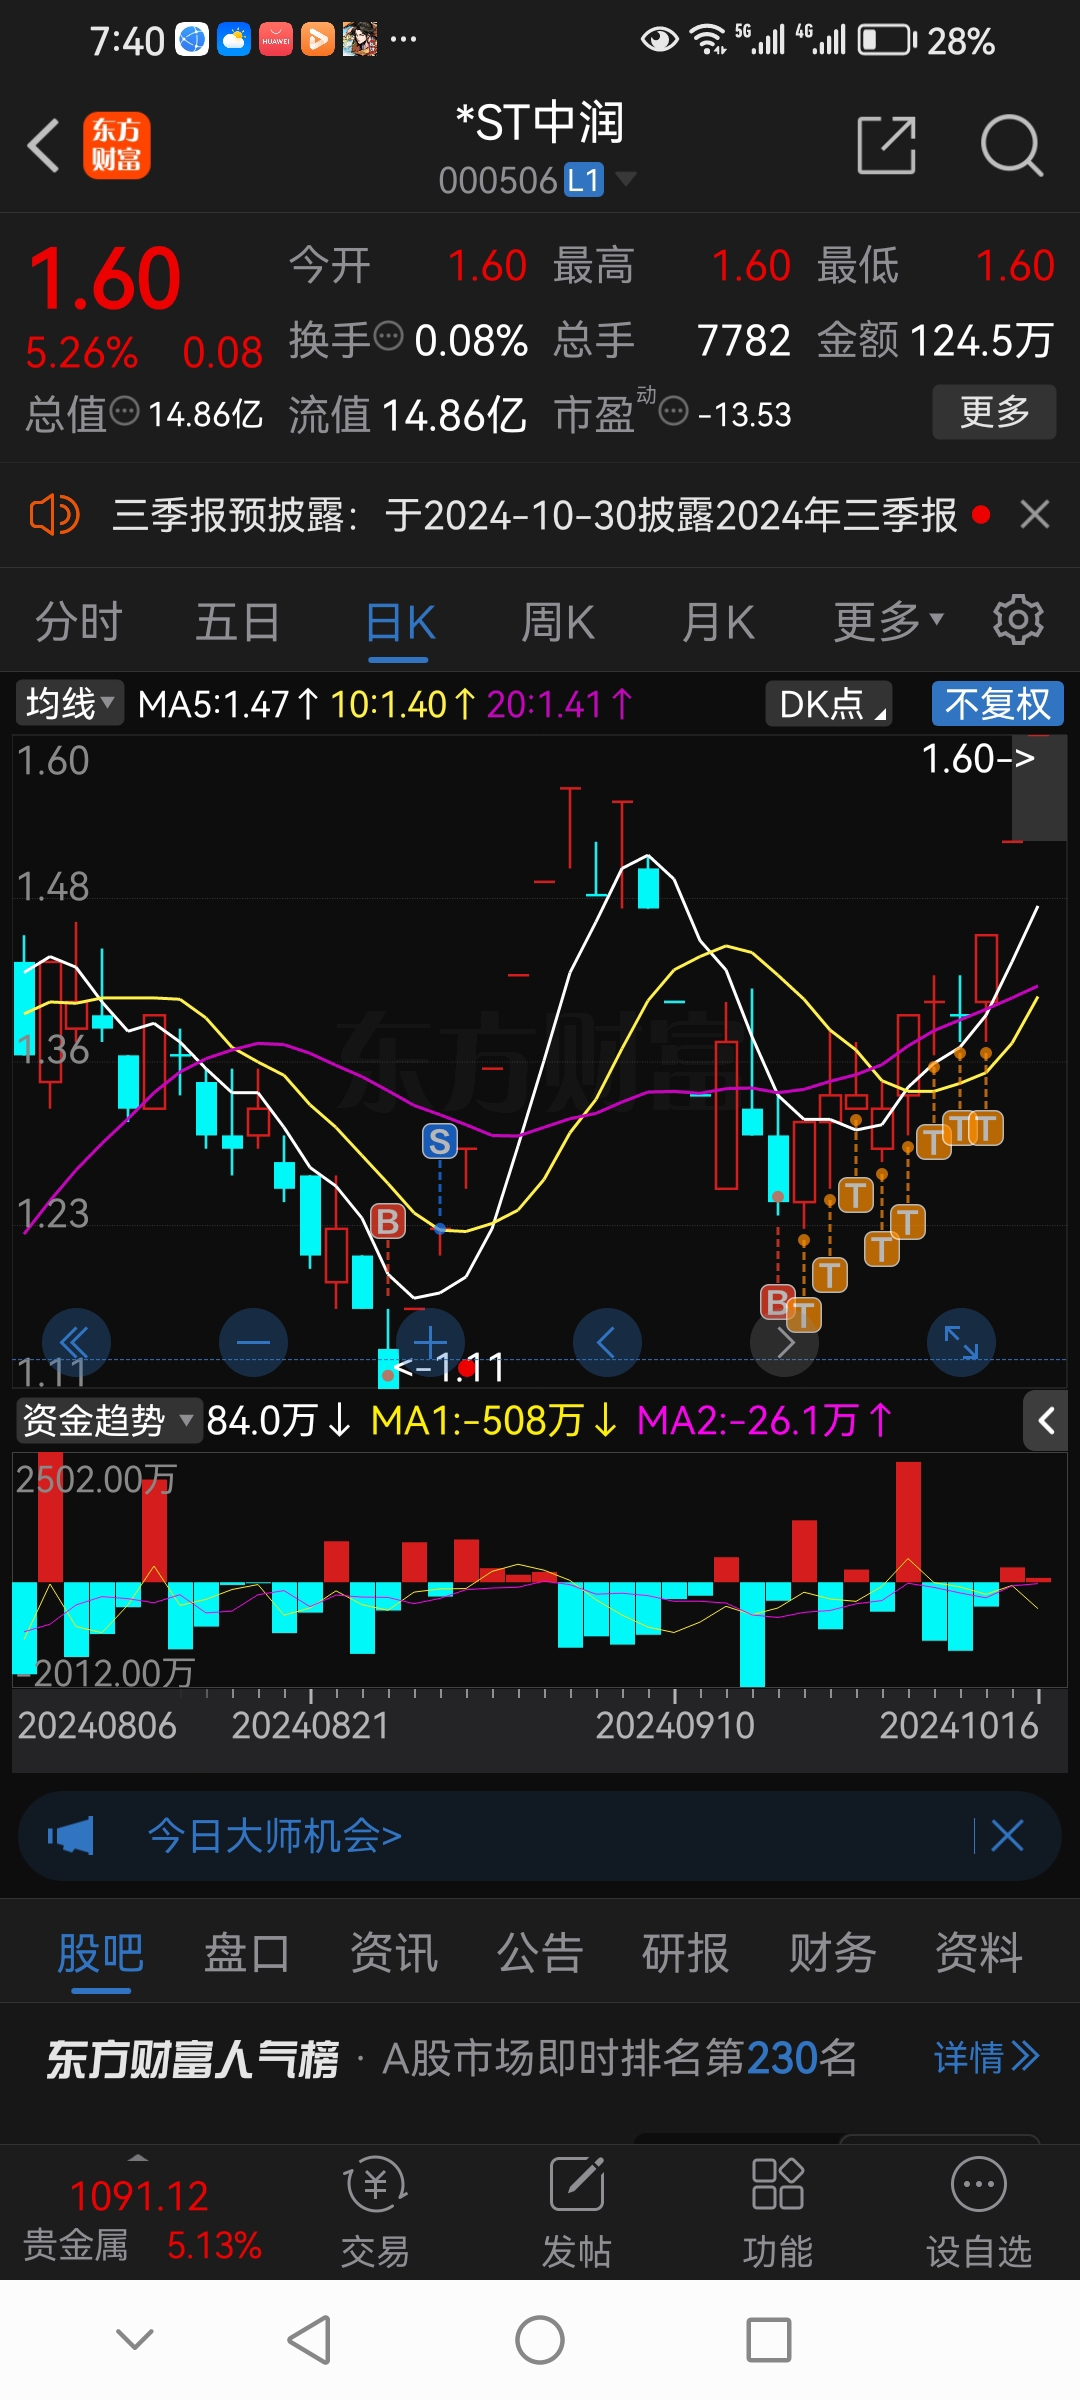
Task: Open chart settings gear icon
Action: pos(1018,620)
